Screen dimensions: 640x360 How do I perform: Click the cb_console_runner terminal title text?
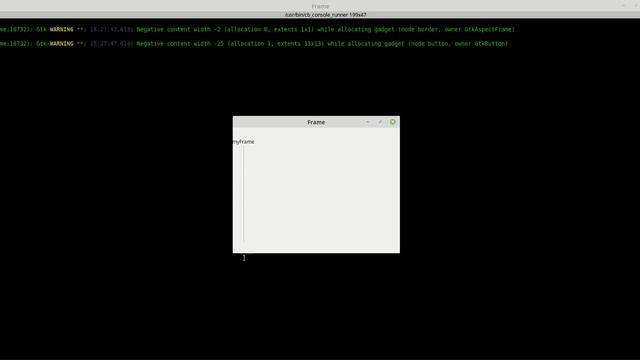pyautogui.click(x=325, y=15)
